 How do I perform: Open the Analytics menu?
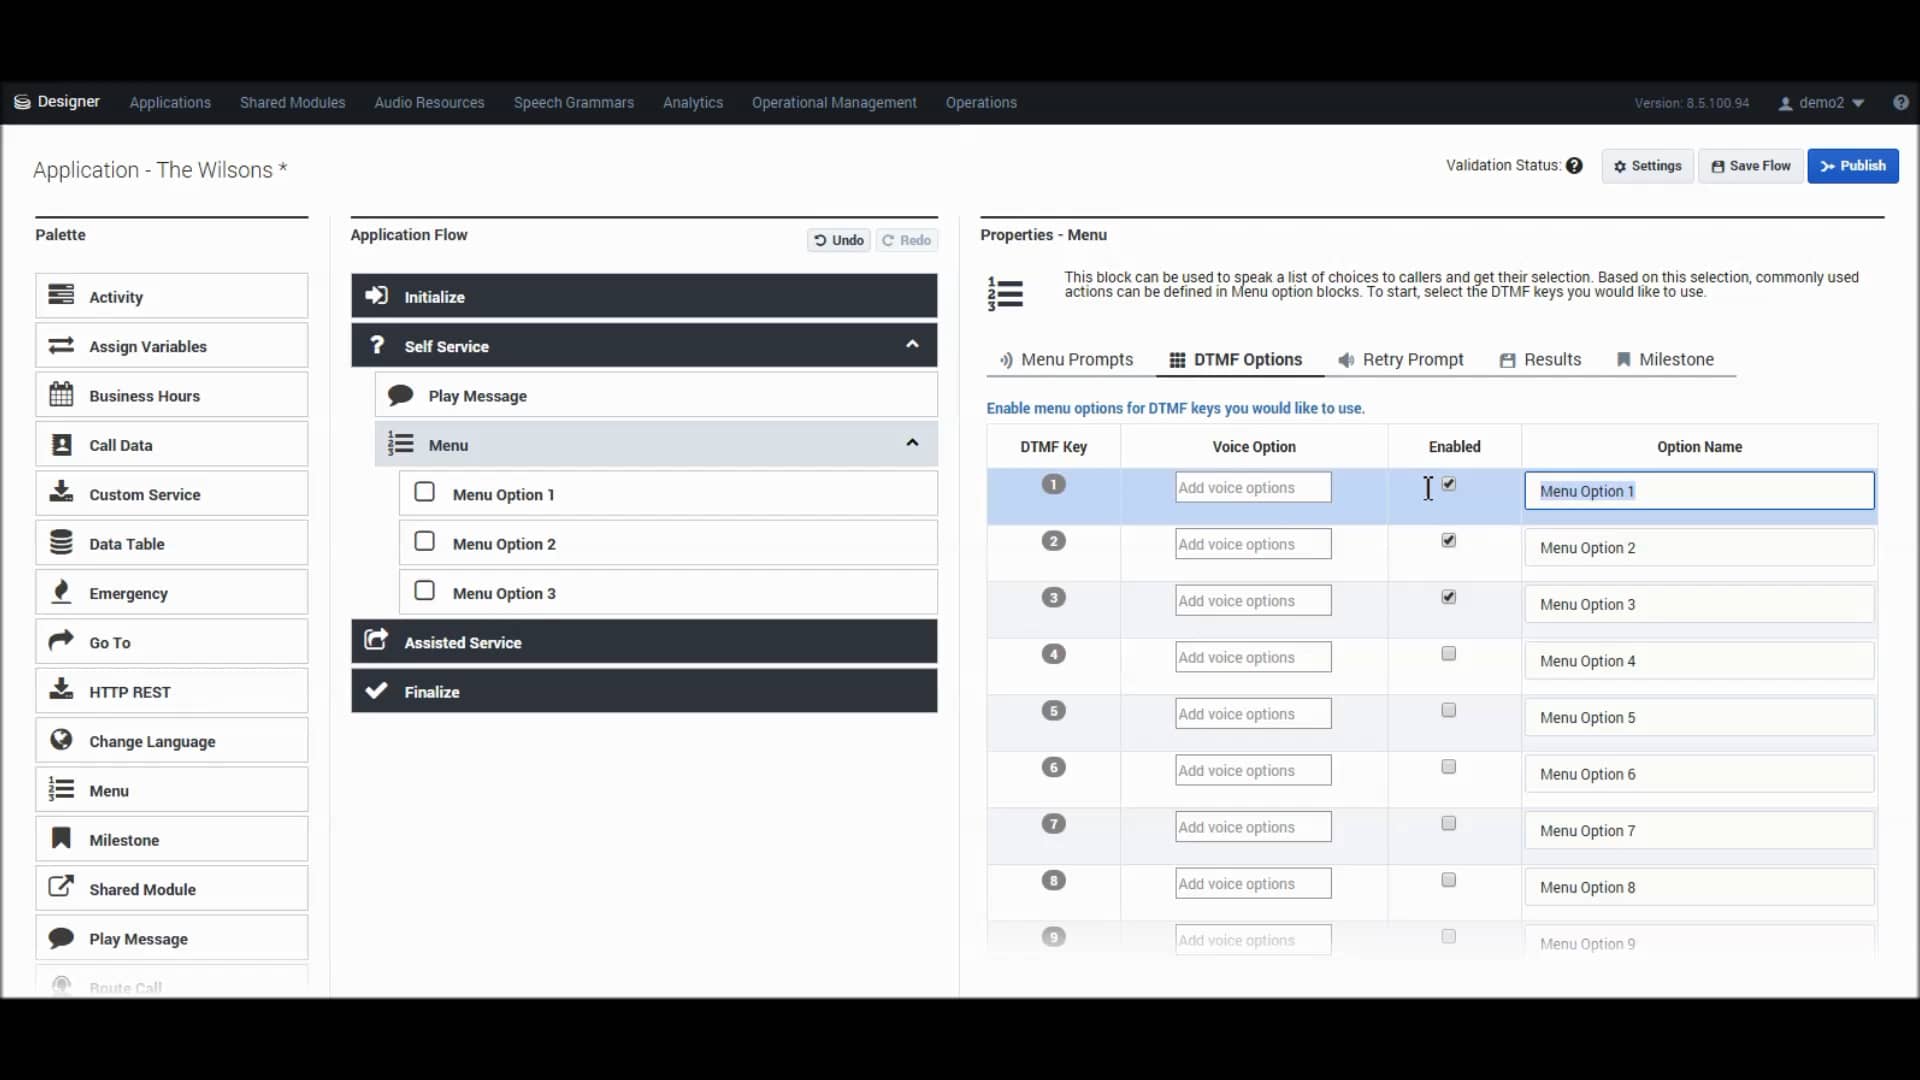pos(692,102)
